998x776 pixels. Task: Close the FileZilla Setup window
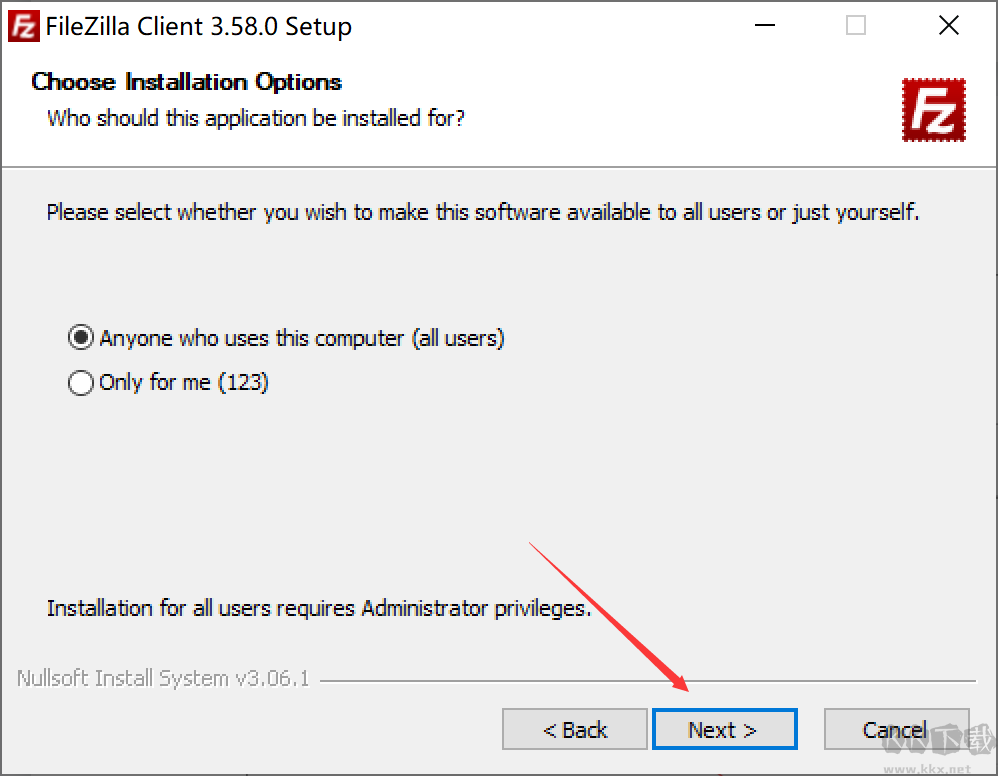tap(949, 26)
